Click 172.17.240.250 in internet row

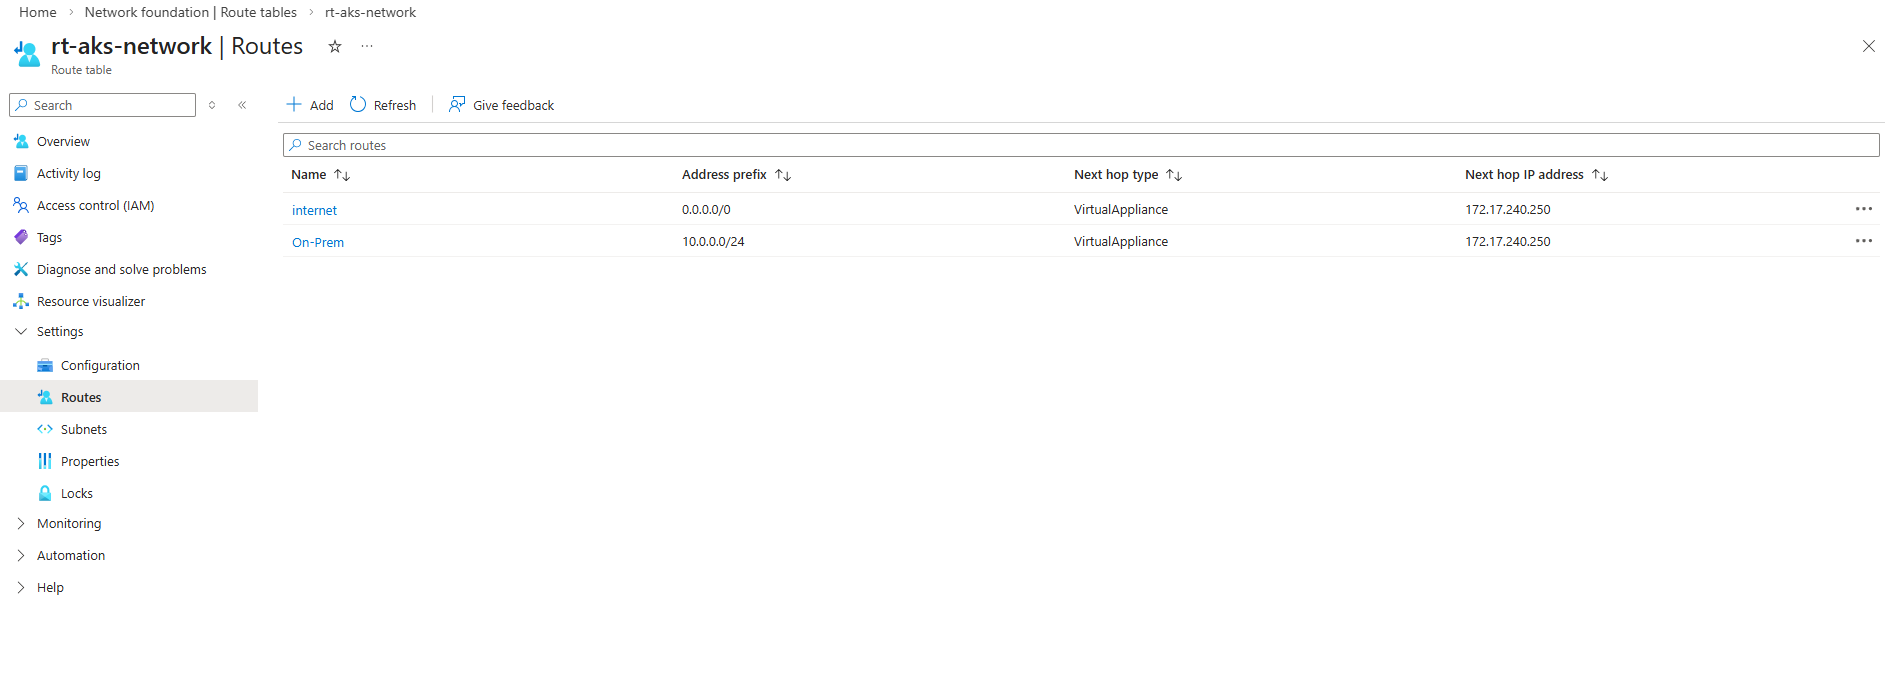click(x=1508, y=209)
